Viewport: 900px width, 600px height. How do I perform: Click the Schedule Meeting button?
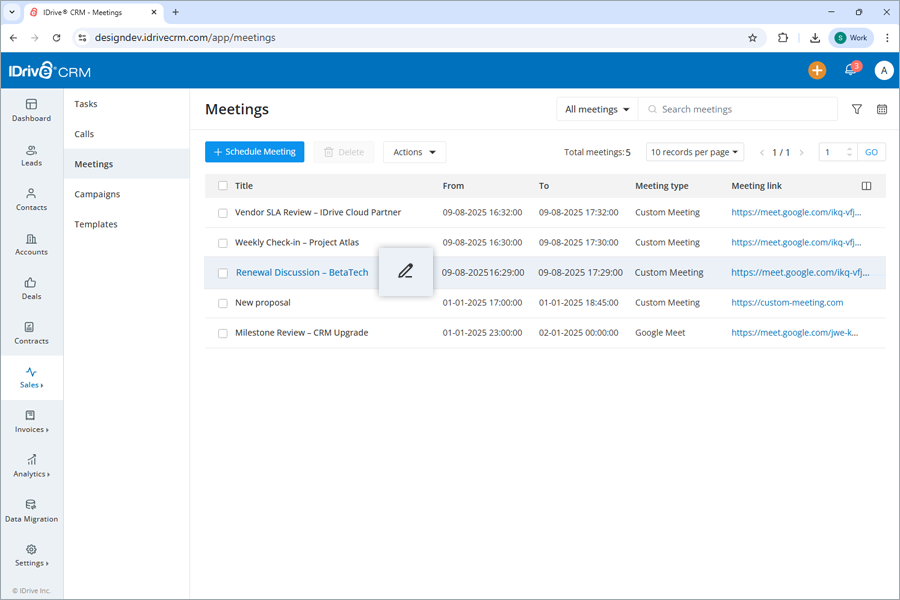254,152
